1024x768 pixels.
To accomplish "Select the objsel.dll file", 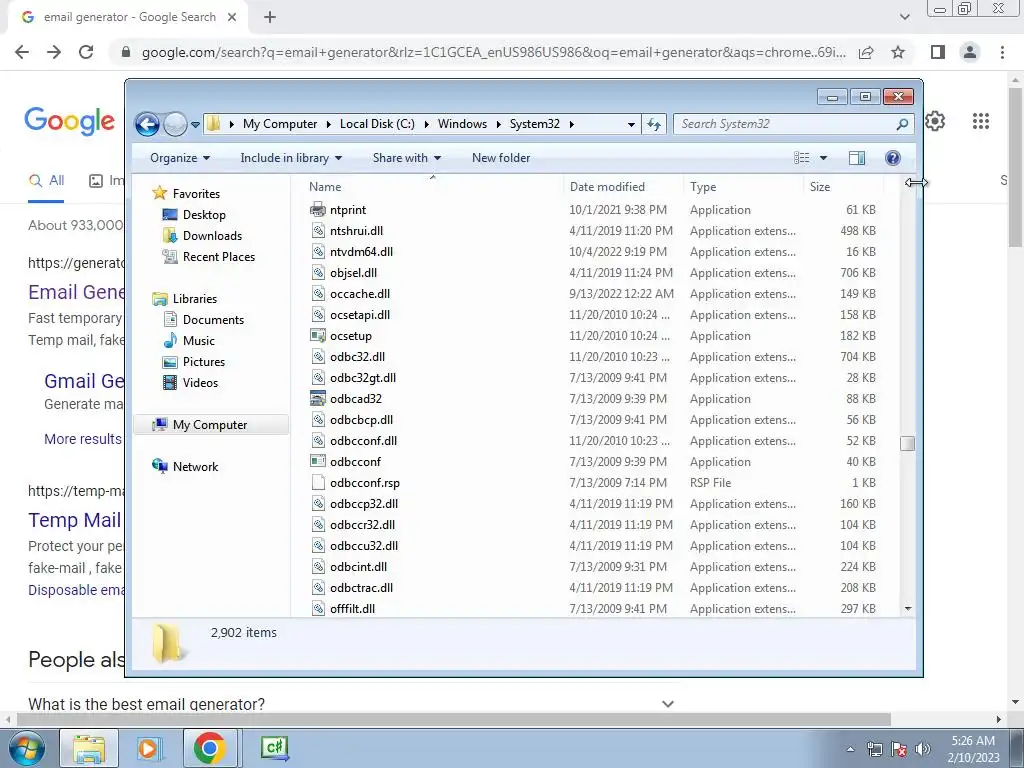I will point(353,273).
